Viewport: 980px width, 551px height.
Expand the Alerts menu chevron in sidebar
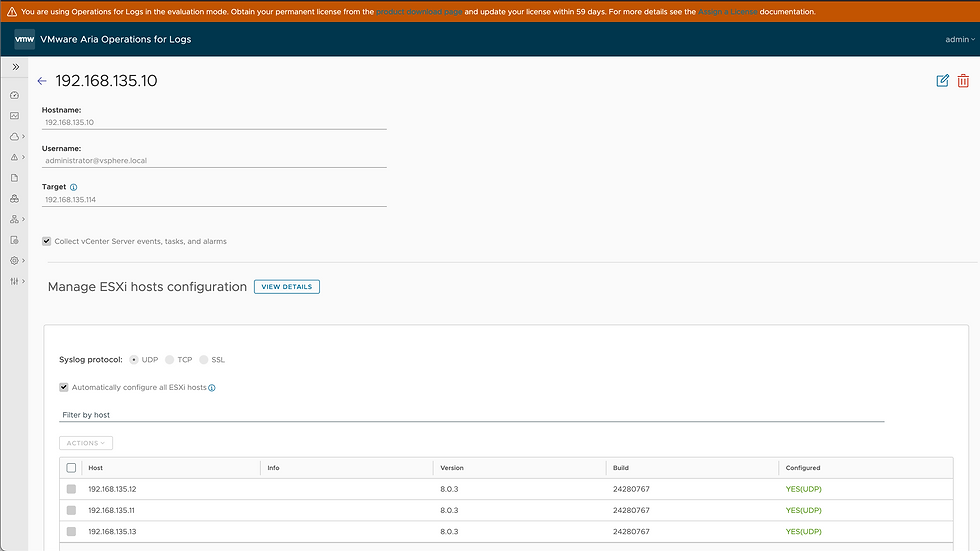(24, 157)
